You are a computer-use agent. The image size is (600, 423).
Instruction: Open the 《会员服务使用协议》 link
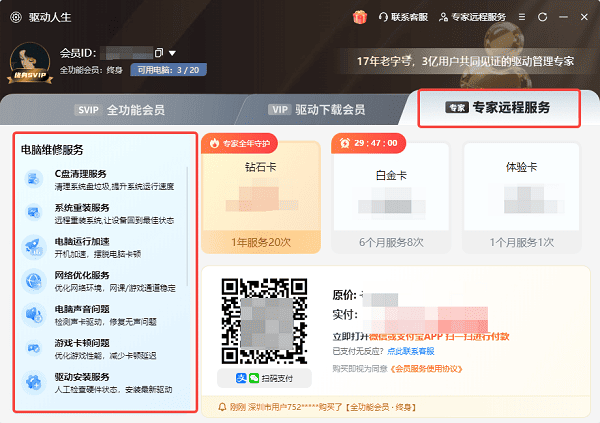click(426, 369)
